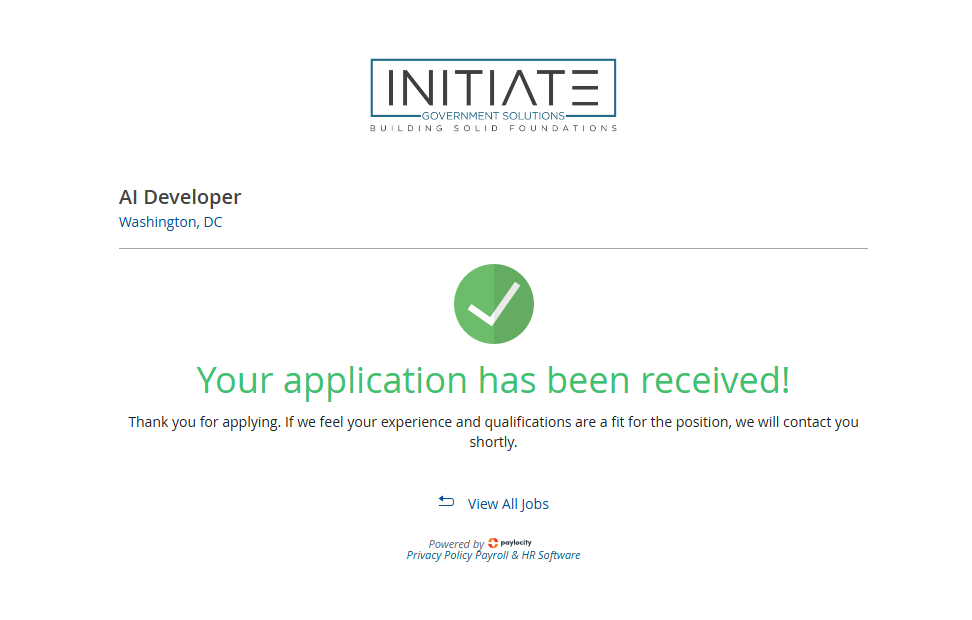Click the orange Paylocity swirl icon

[x=493, y=543]
